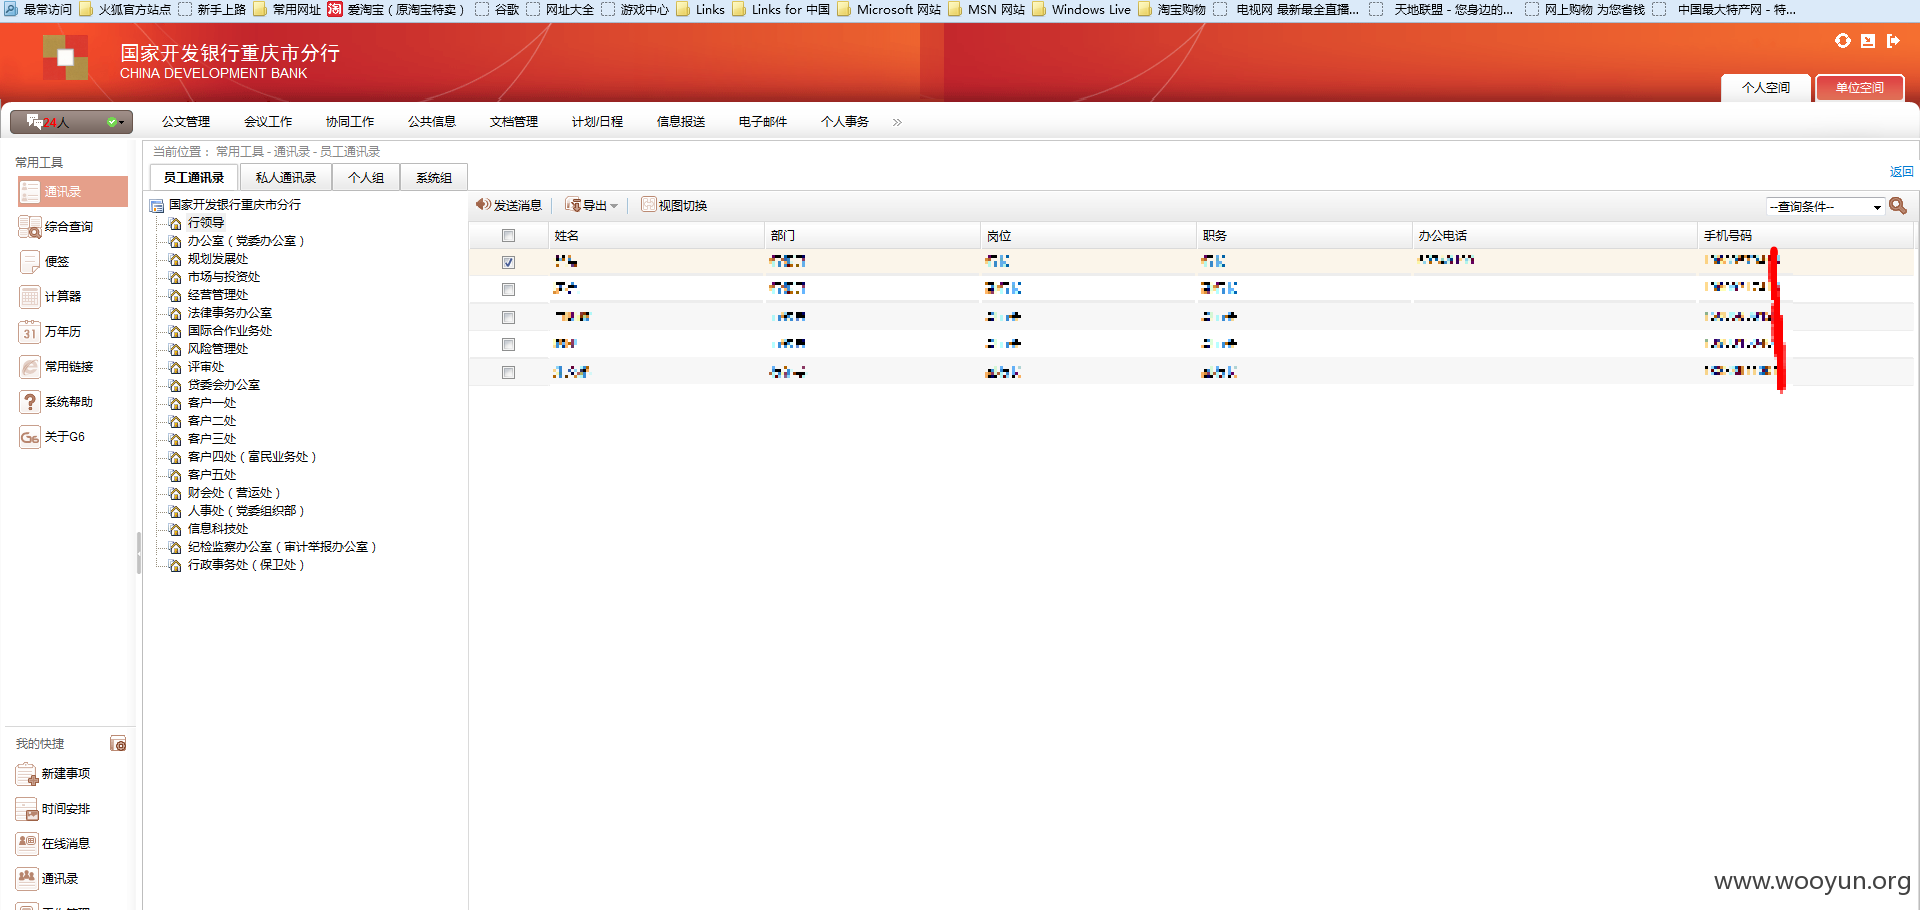Open 常用链接 links

click(57, 367)
